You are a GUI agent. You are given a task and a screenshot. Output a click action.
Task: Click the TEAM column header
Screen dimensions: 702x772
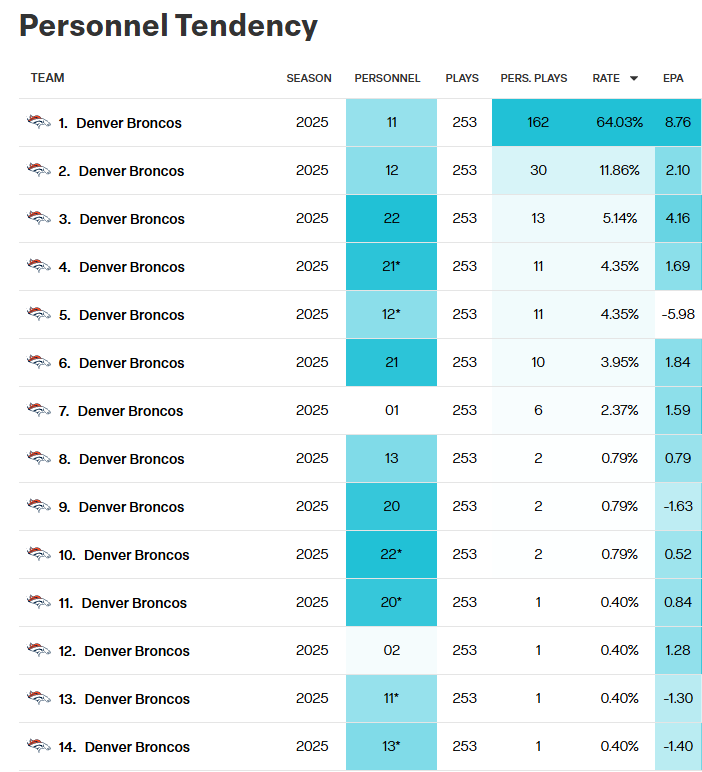coord(47,78)
